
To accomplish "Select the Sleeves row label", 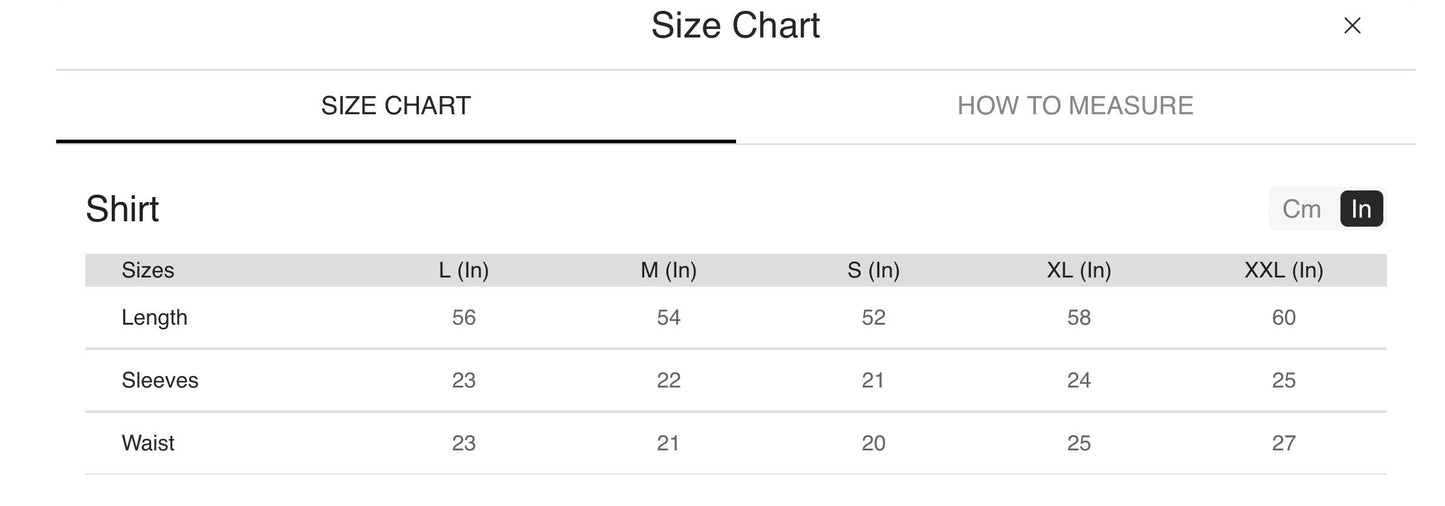I will 160,380.
